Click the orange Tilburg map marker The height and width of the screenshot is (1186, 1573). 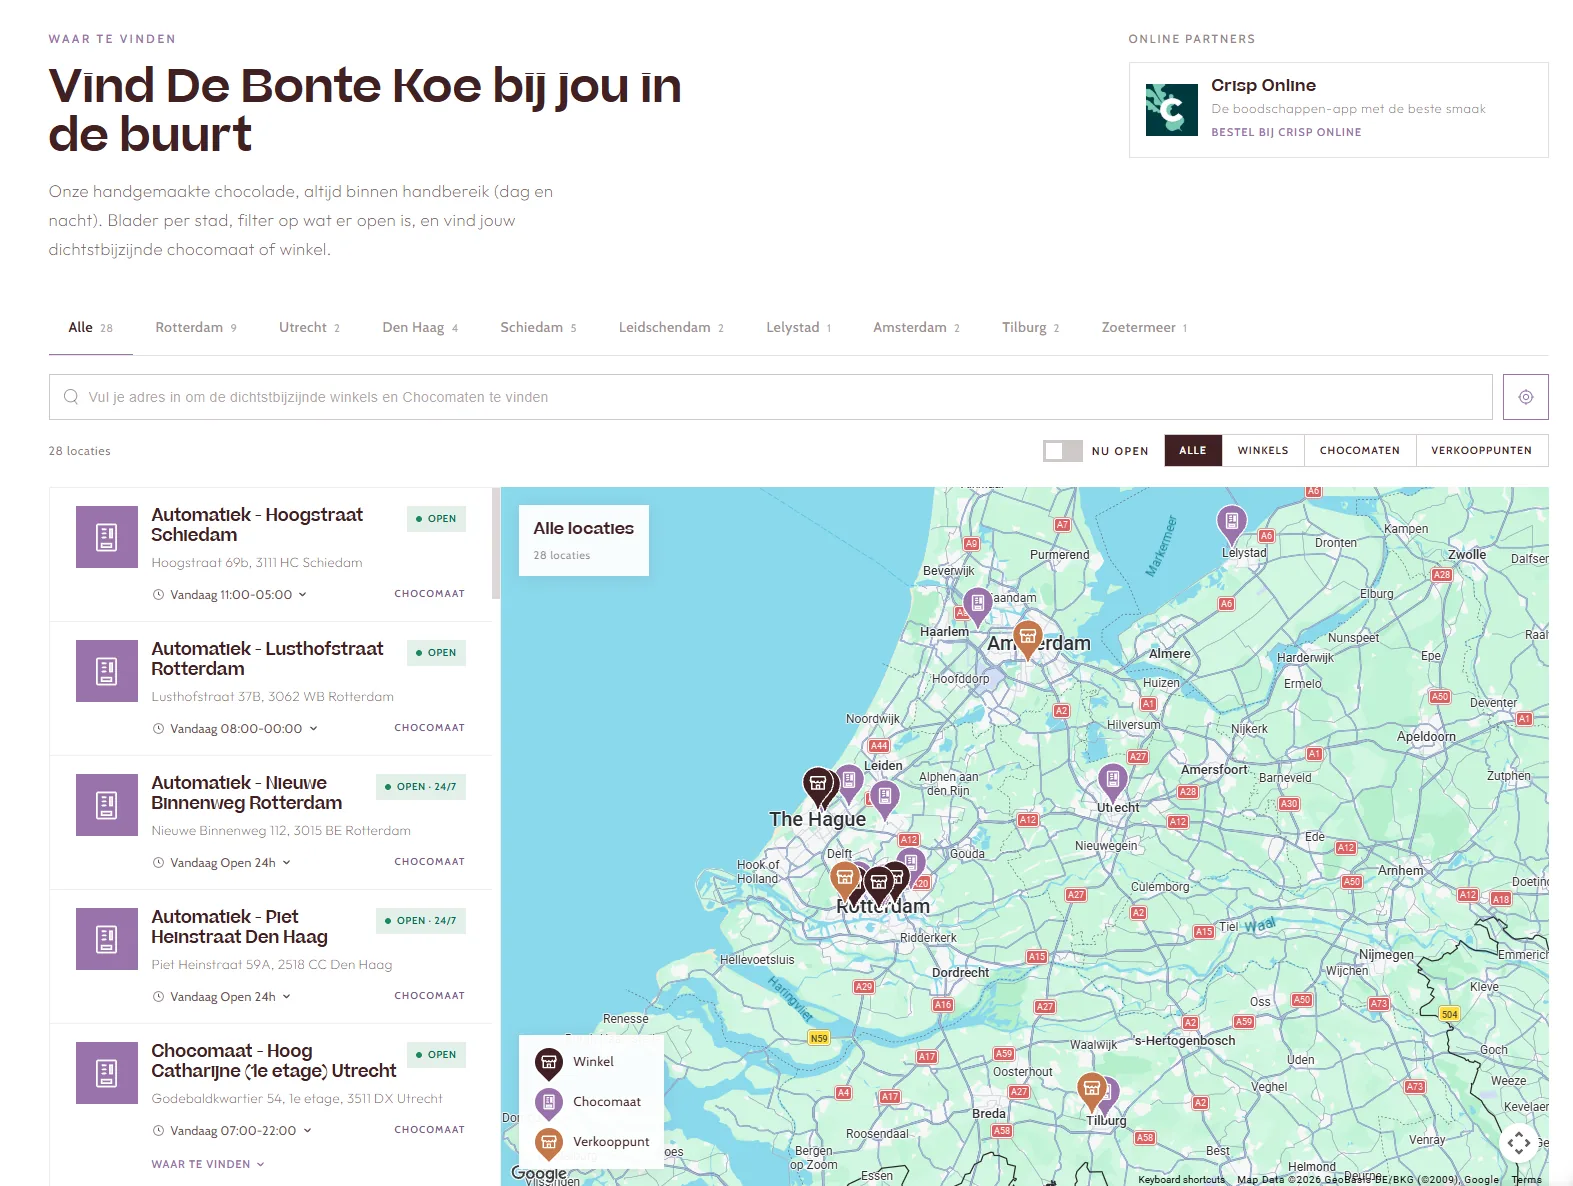pos(1091,1090)
